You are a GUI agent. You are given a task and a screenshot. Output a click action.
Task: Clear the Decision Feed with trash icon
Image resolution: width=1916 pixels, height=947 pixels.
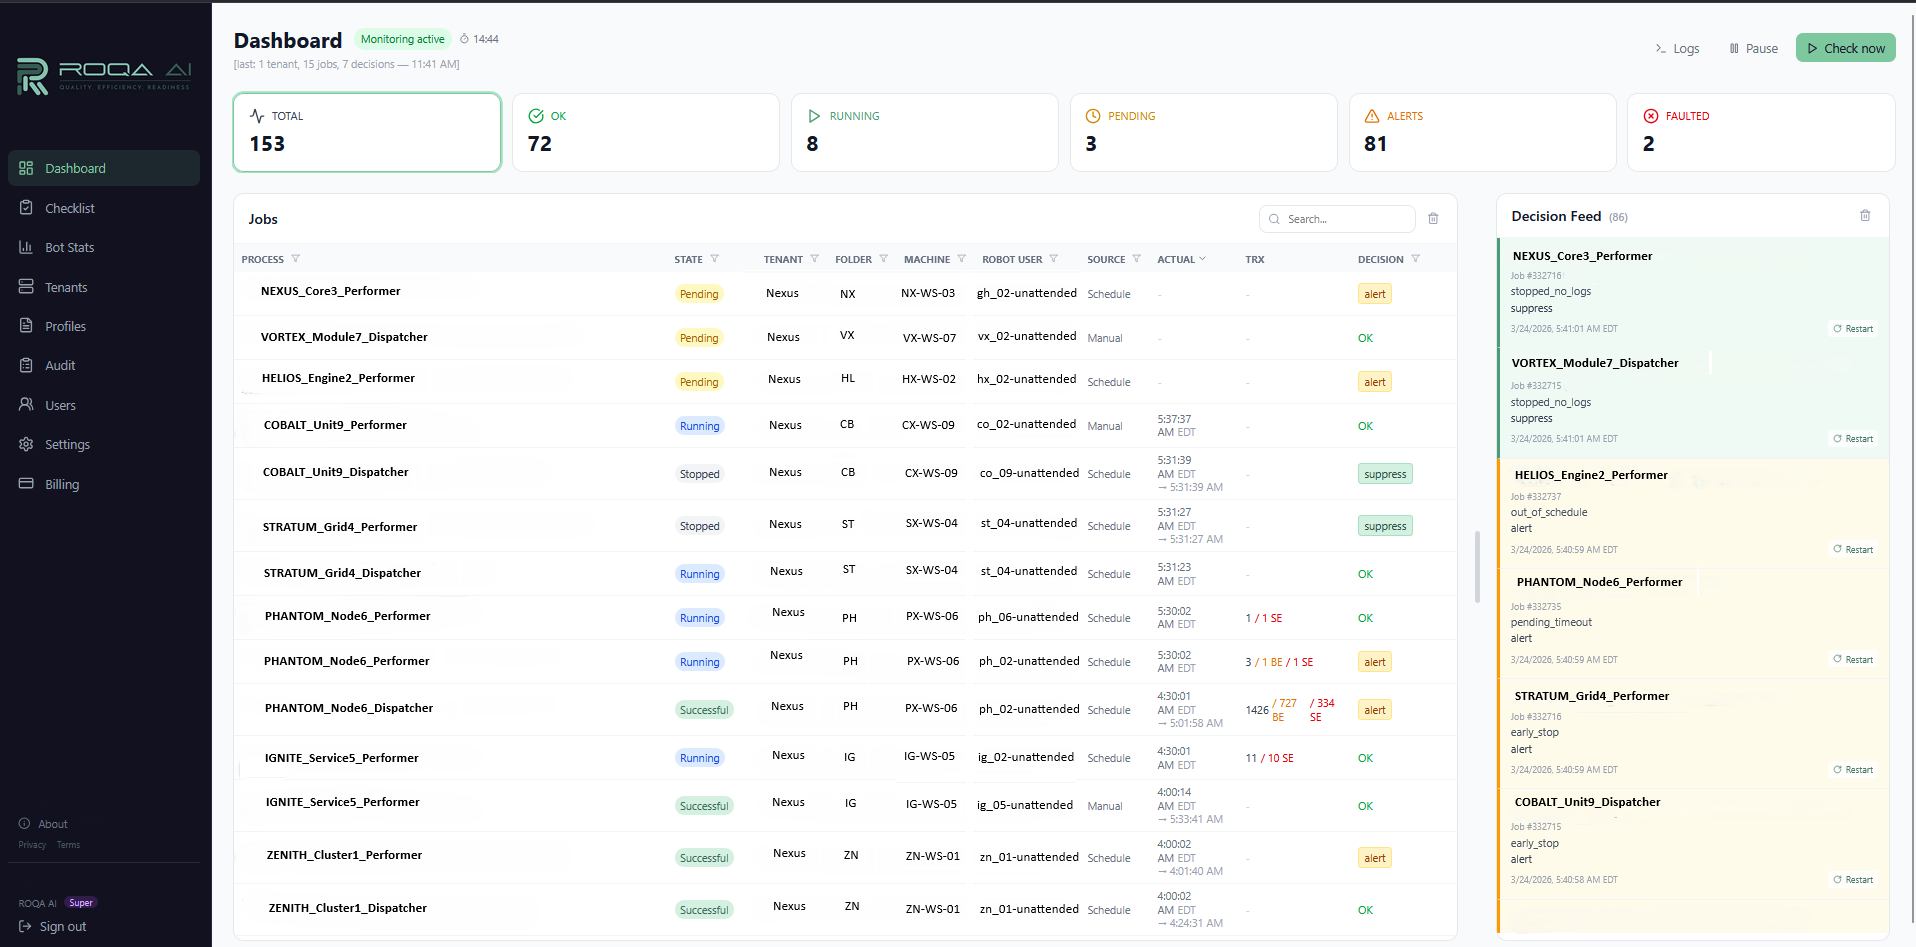point(1865,215)
